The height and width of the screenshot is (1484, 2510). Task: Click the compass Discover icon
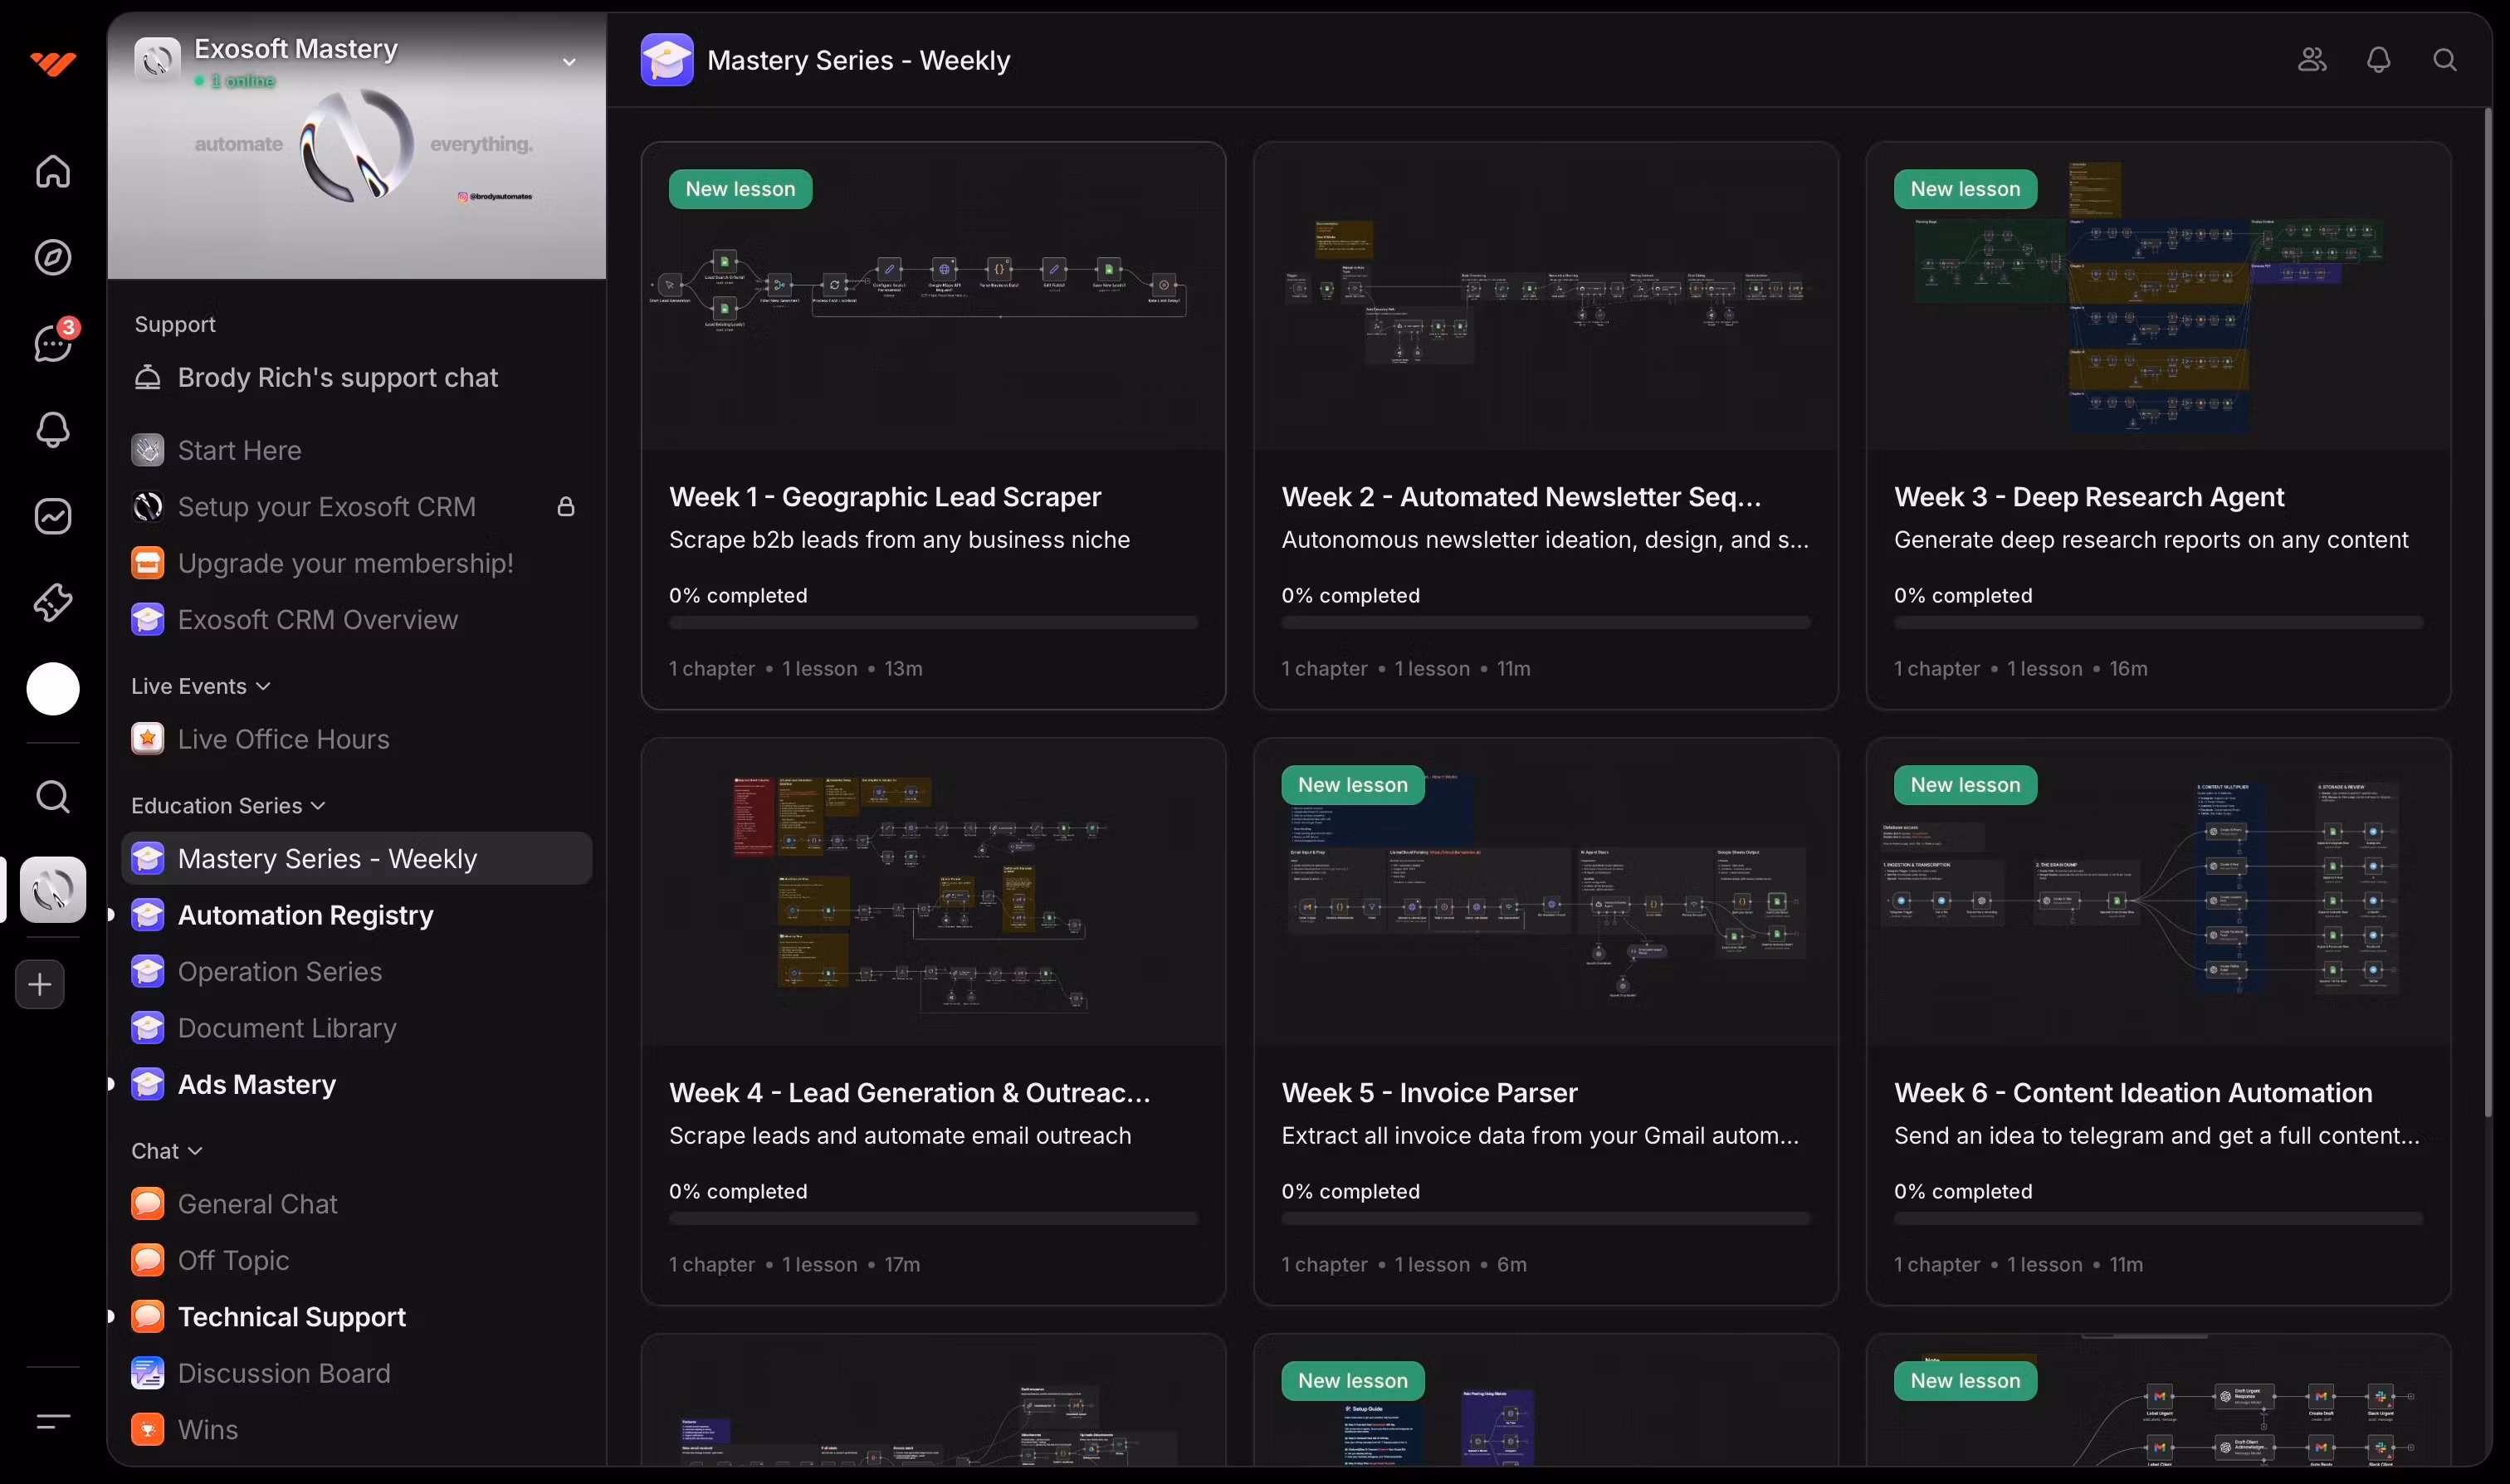click(x=53, y=258)
